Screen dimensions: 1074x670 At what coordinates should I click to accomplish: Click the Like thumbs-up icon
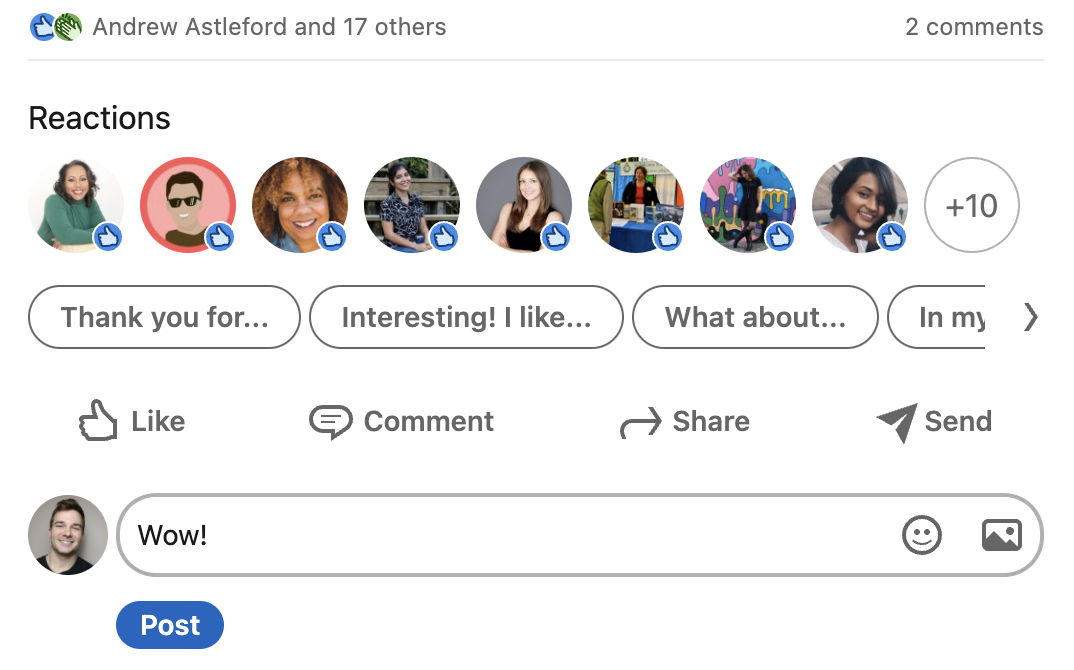coord(98,421)
